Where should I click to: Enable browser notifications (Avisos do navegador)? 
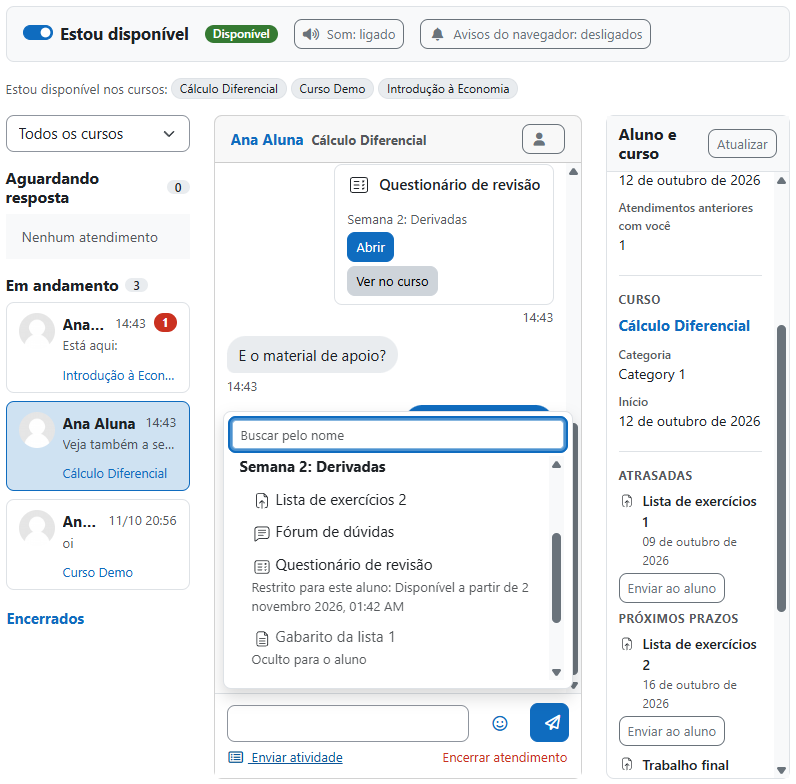(535, 34)
